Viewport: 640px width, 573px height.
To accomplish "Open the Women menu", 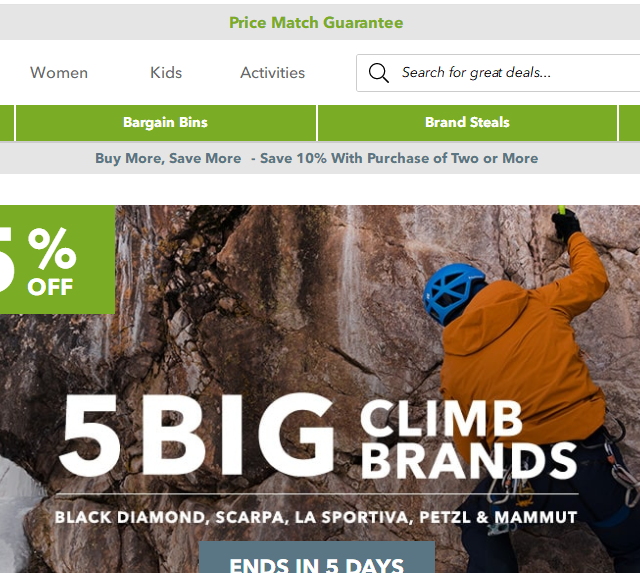I will [59, 73].
